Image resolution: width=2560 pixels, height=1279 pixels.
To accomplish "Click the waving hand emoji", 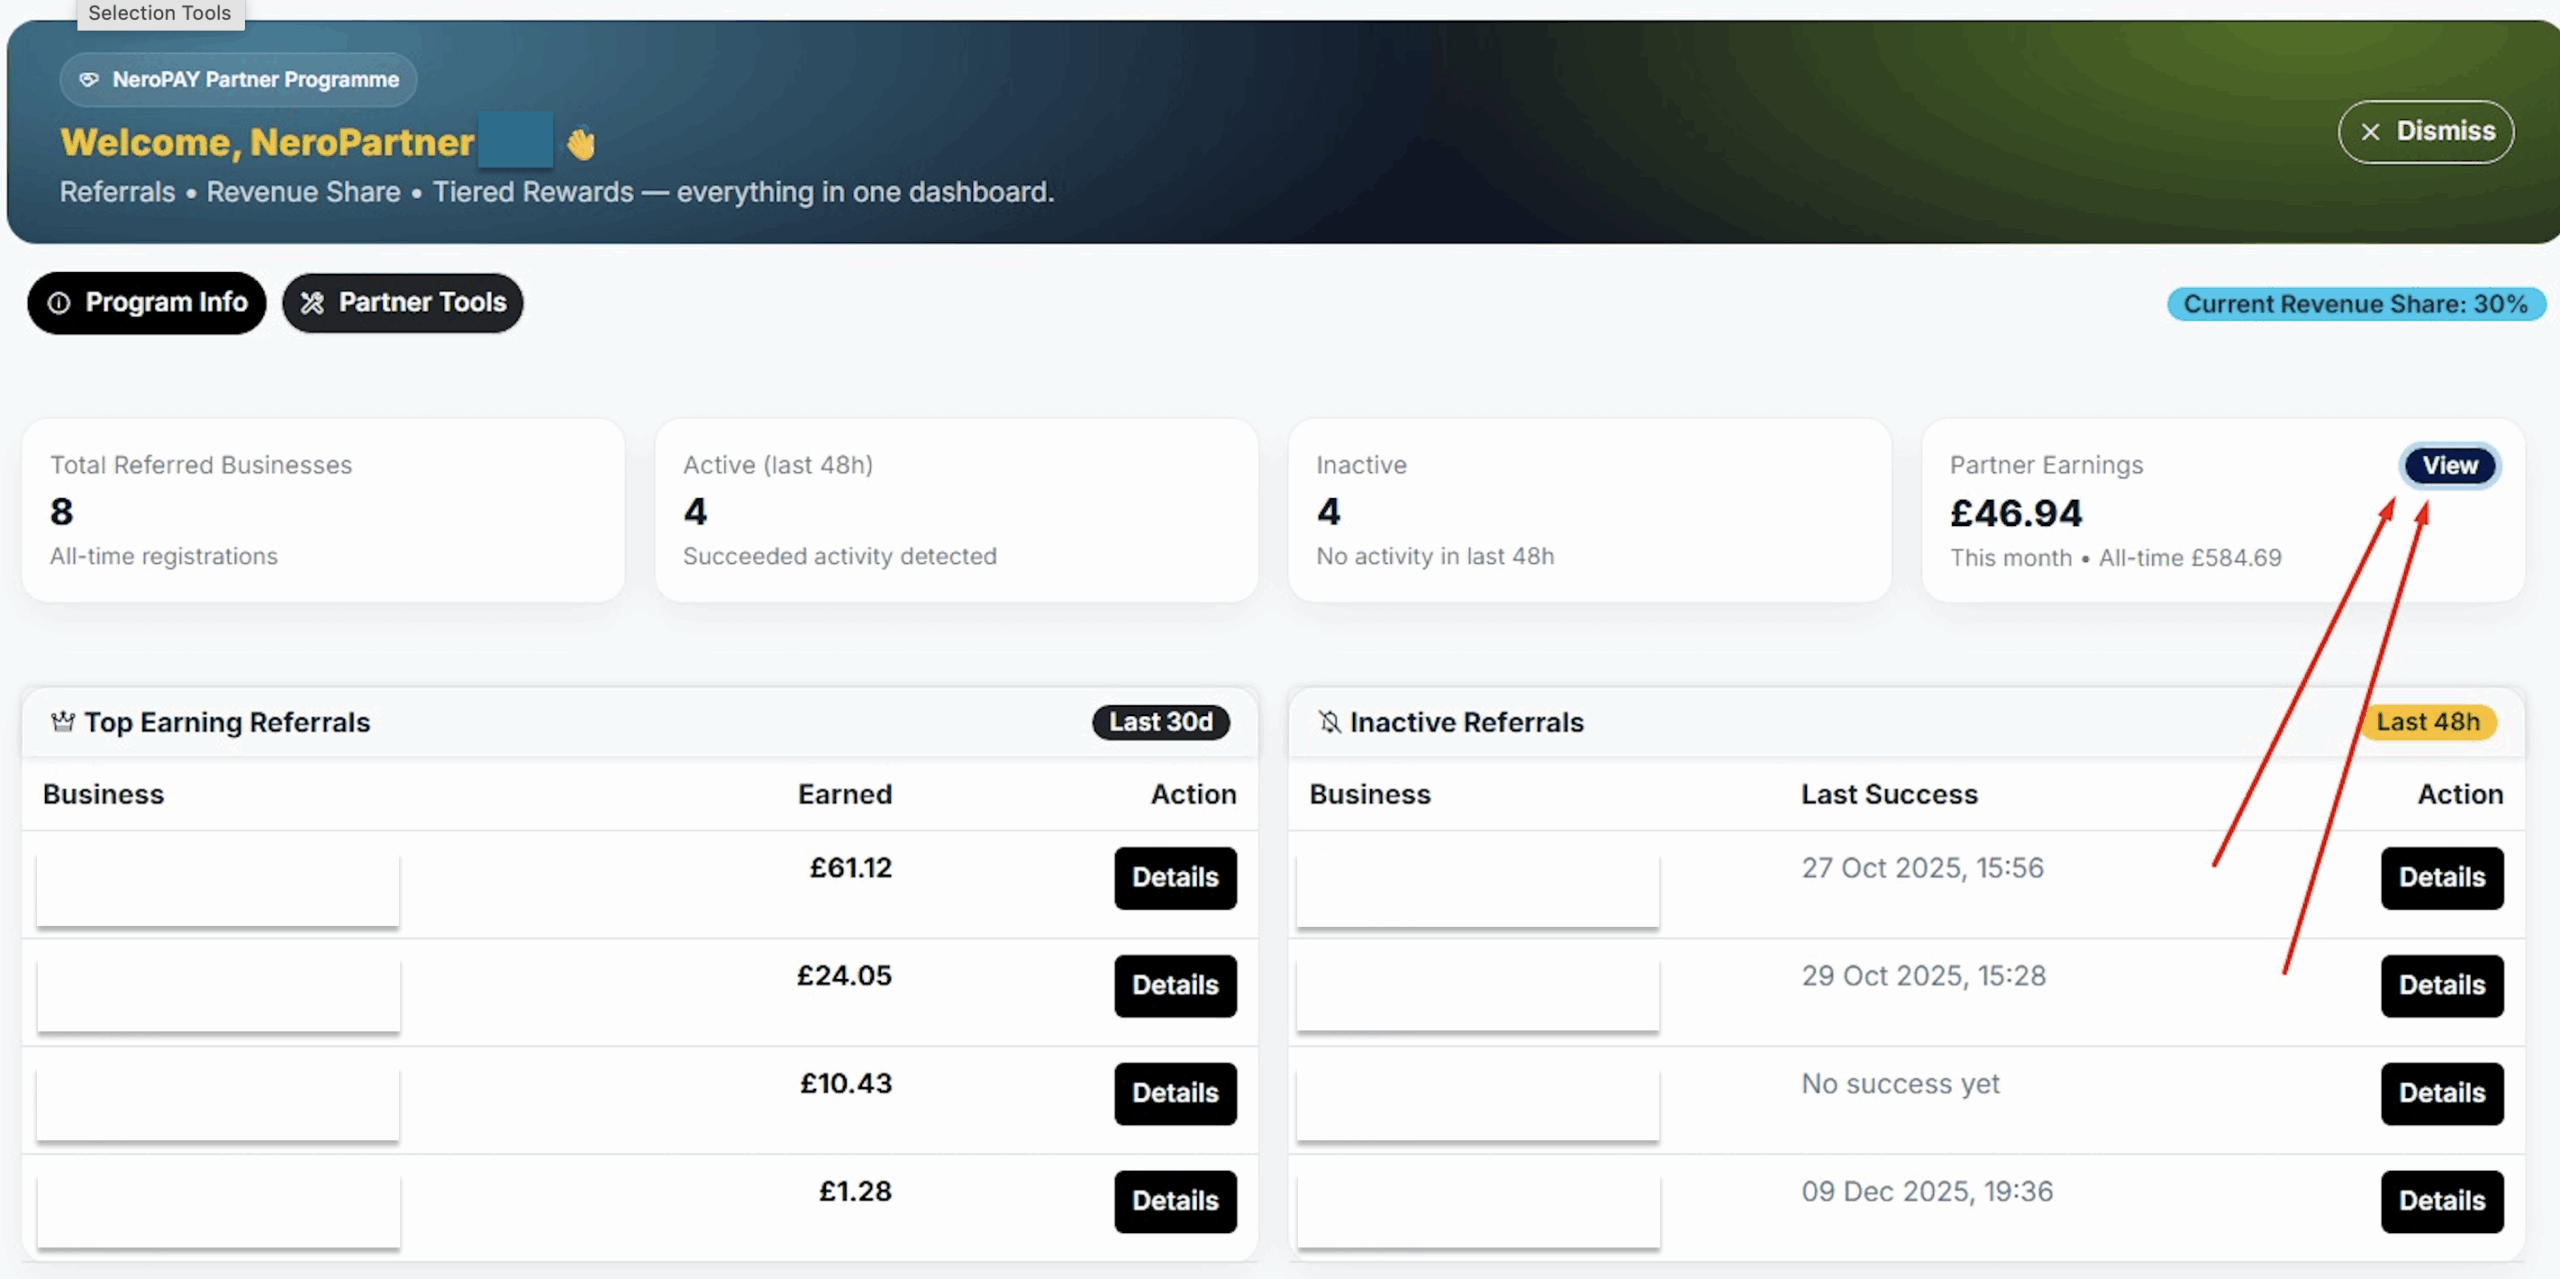I will 580,144.
